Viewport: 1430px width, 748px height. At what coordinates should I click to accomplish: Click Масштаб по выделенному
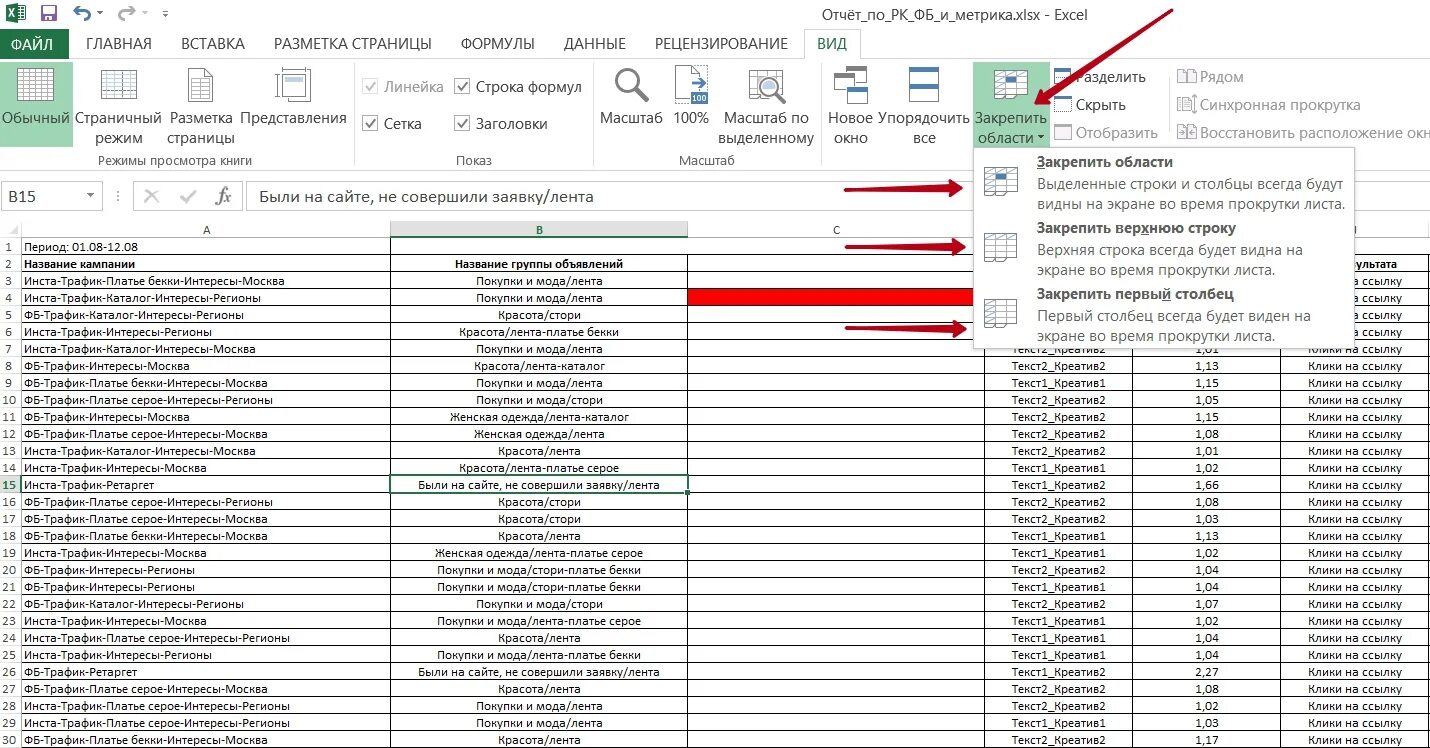pyautogui.click(x=766, y=104)
